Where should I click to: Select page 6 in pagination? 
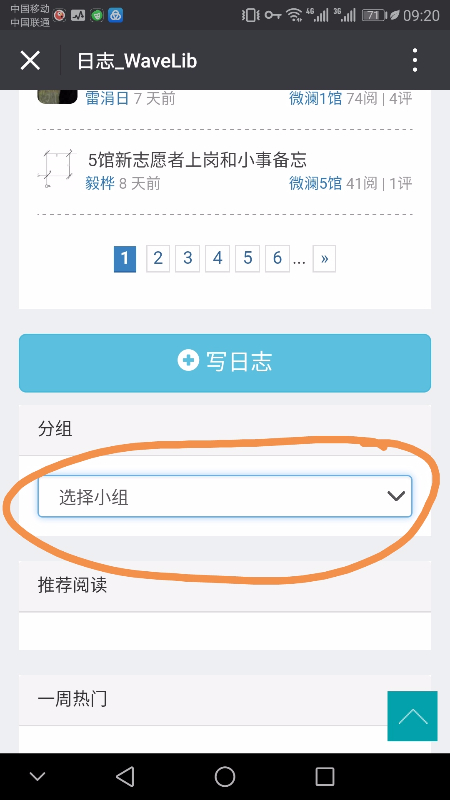coord(278,259)
